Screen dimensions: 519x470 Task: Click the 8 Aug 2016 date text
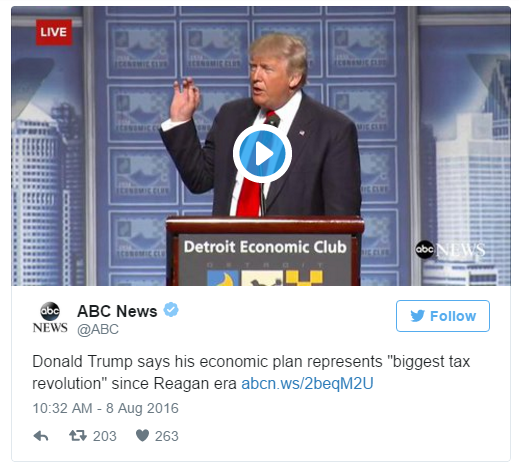[142, 408]
